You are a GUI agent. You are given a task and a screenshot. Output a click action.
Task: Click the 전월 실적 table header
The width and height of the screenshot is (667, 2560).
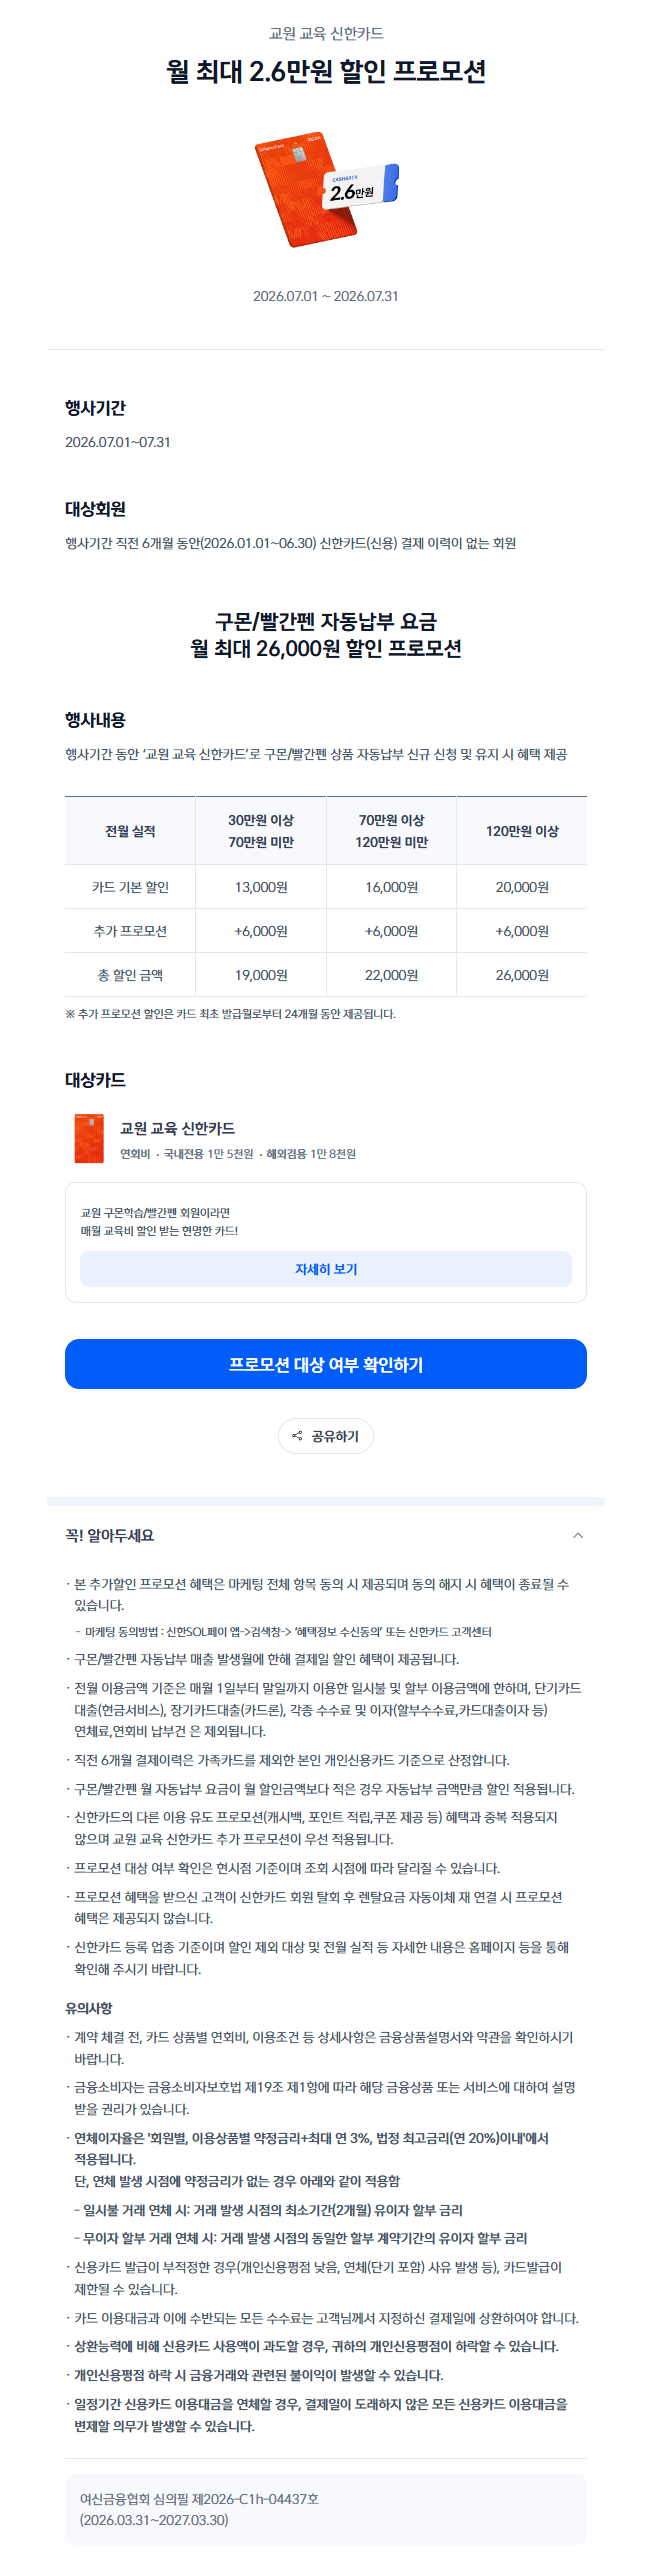point(130,831)
